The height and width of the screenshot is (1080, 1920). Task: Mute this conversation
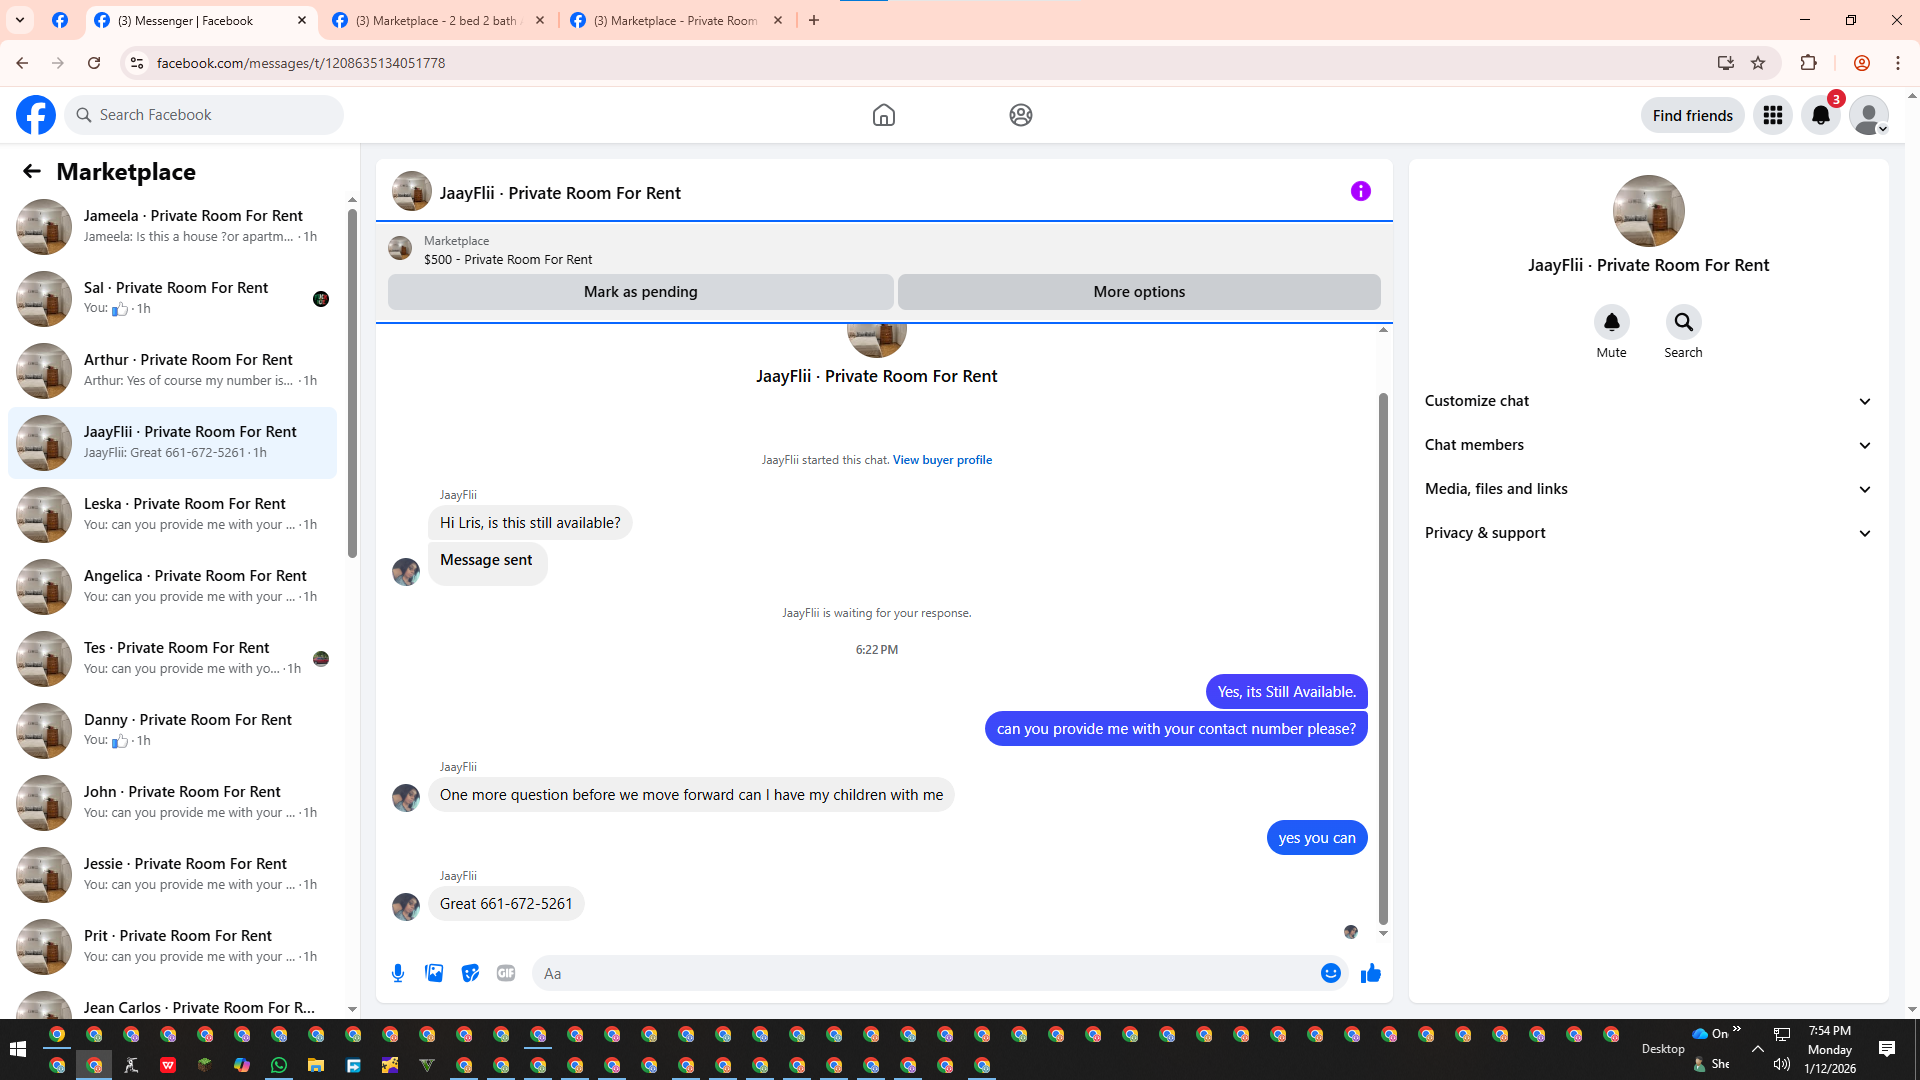1611,323
